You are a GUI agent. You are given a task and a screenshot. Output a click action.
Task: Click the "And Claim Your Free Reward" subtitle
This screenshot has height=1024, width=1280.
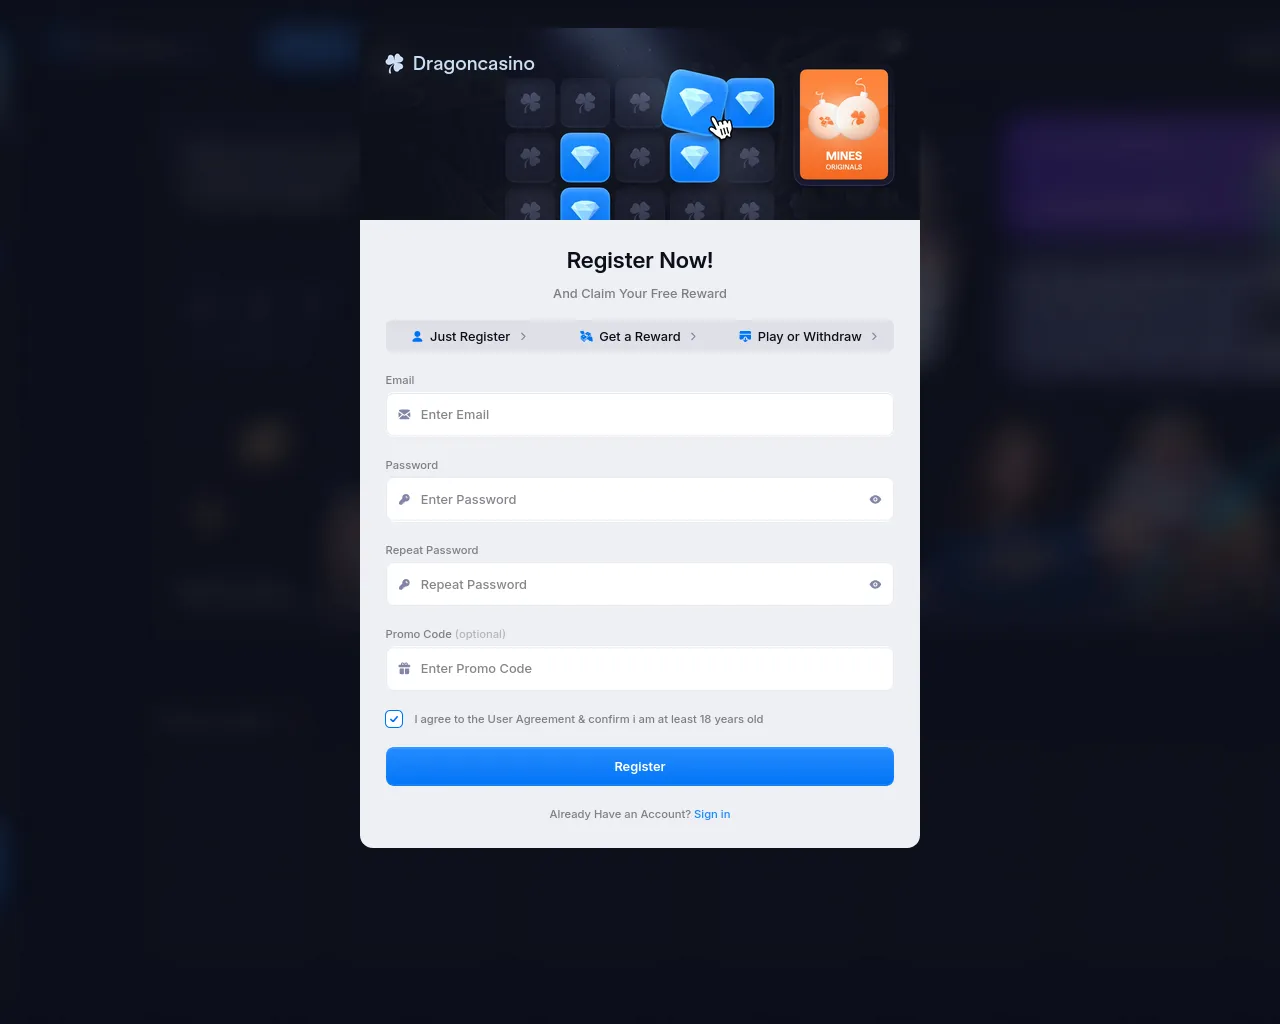[x=640, y=294]
